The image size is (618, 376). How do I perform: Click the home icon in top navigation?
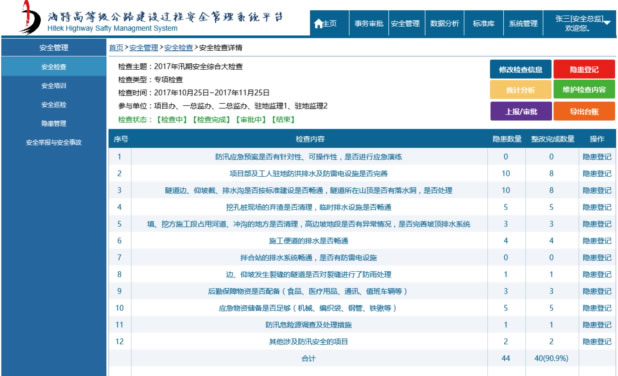pos(318,24)
